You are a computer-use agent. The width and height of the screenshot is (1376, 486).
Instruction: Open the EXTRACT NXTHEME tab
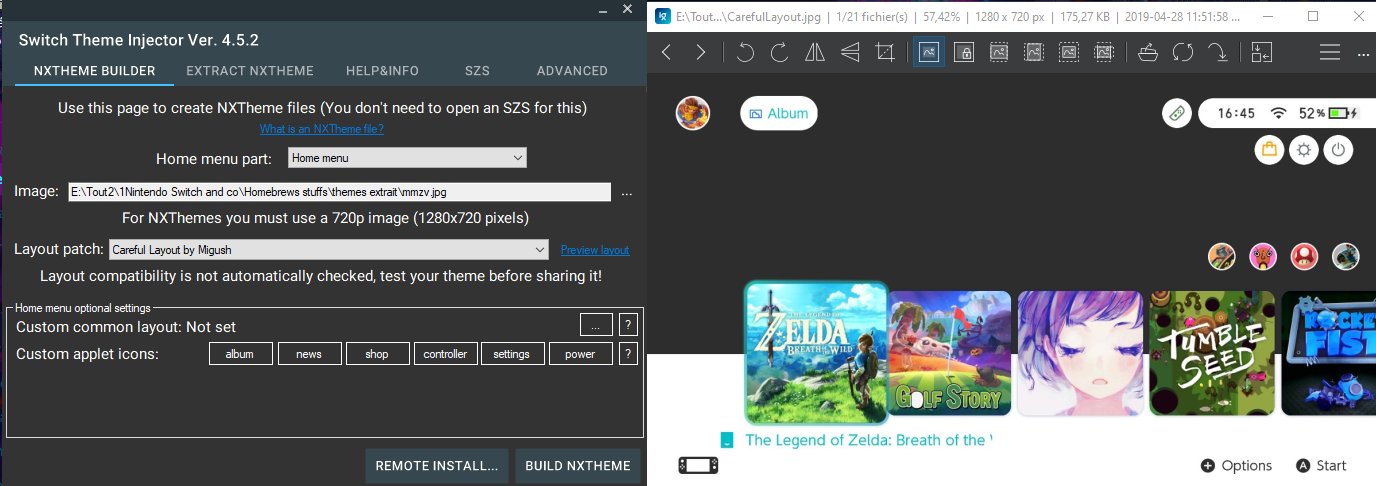250,71
